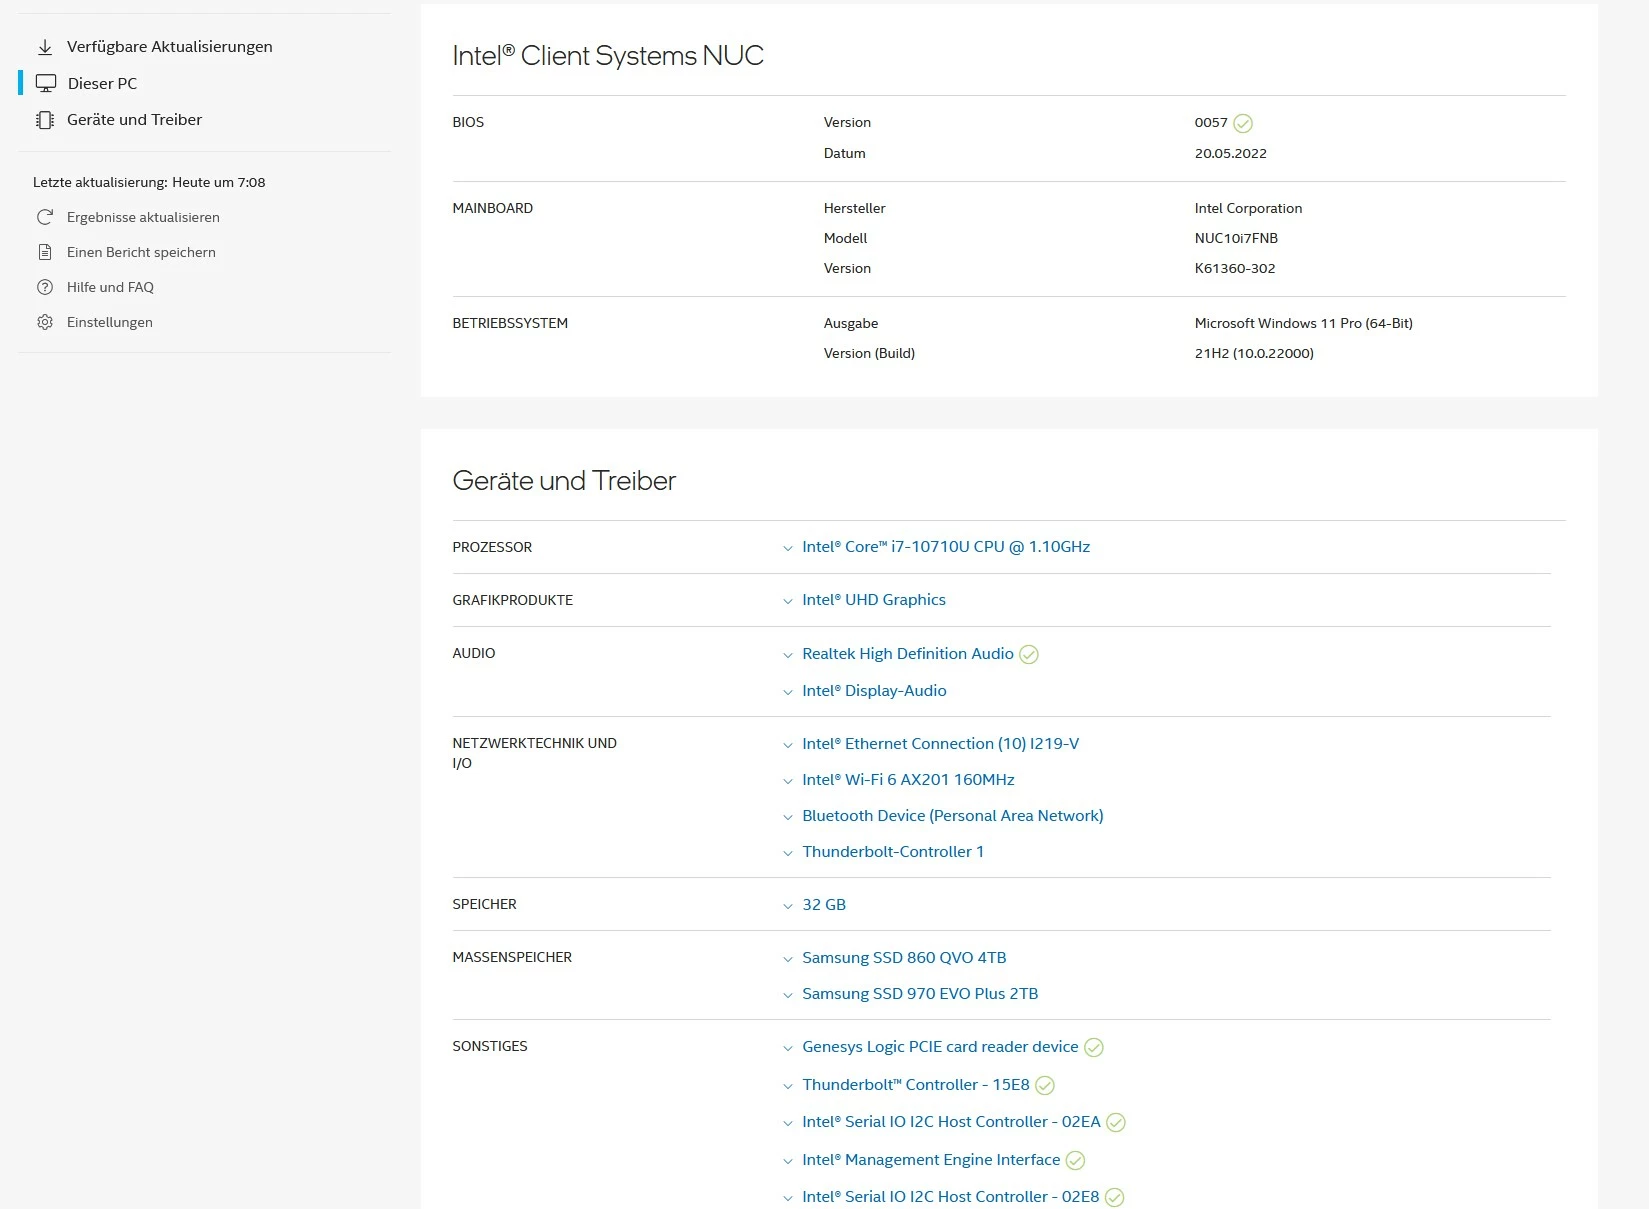
Task: Click the Intel UHD Graphics link
Action: [x=874, y=600]
